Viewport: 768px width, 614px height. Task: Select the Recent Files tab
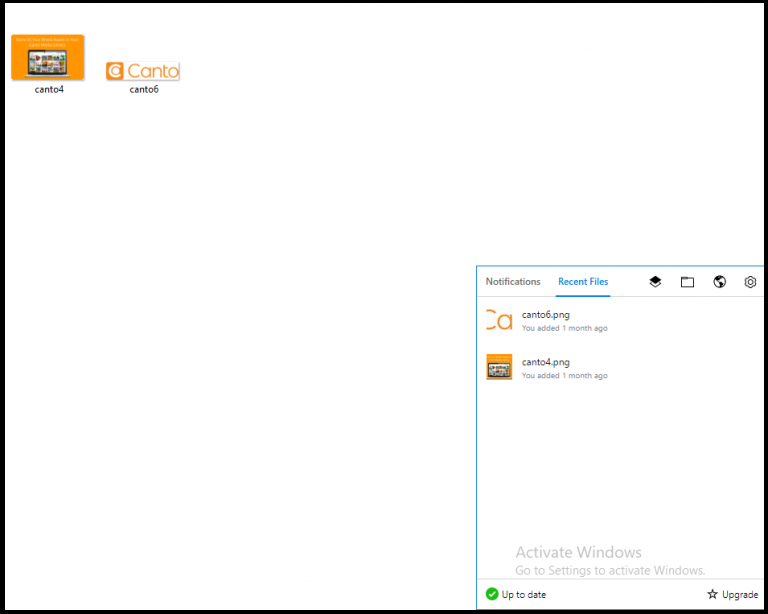(583, 282)
